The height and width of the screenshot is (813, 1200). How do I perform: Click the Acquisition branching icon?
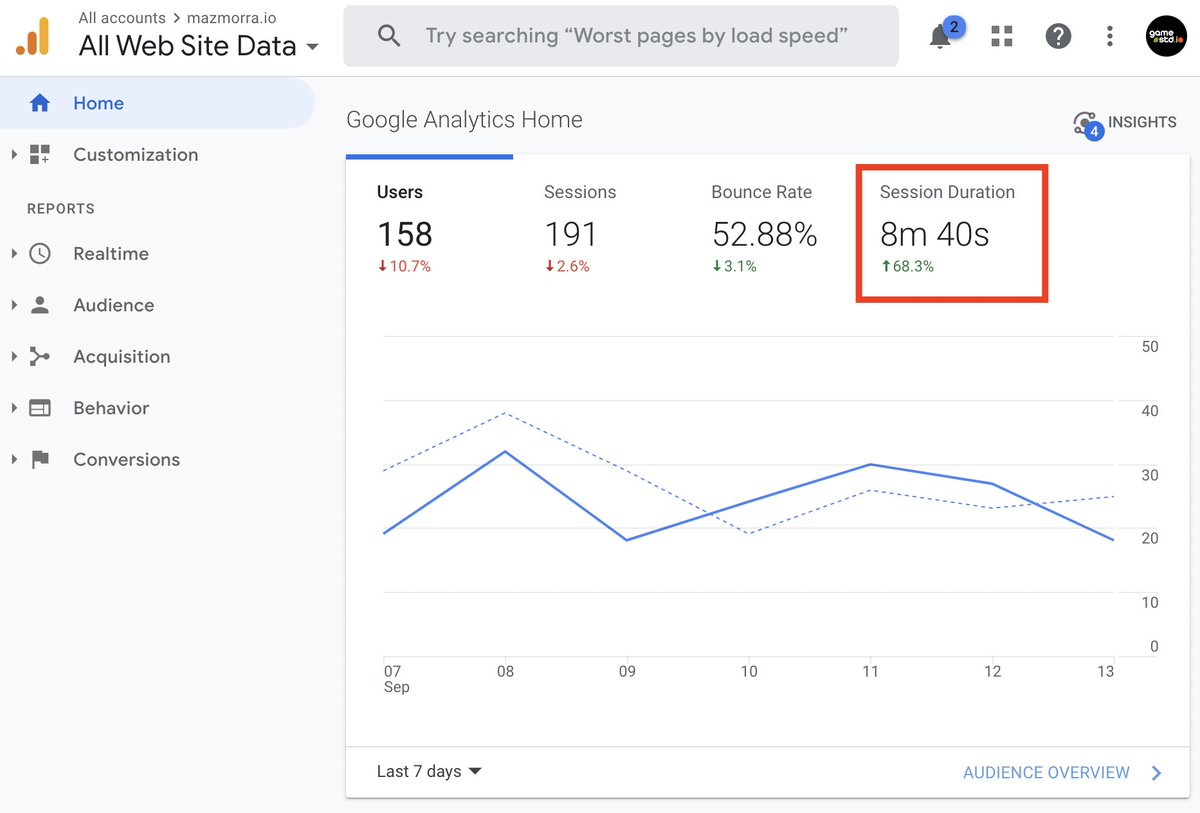coord(40,357)
